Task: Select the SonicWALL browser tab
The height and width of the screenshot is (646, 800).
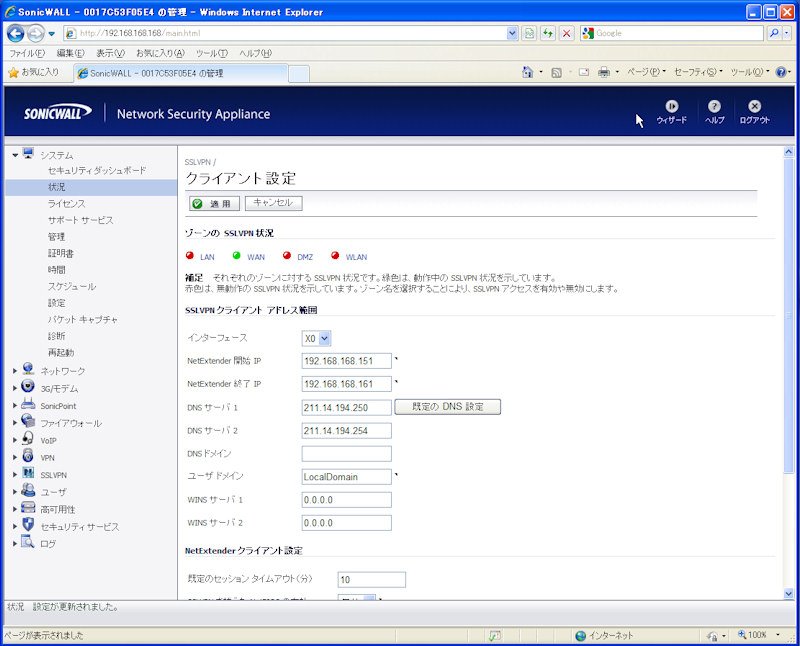Action: [181, 73]
